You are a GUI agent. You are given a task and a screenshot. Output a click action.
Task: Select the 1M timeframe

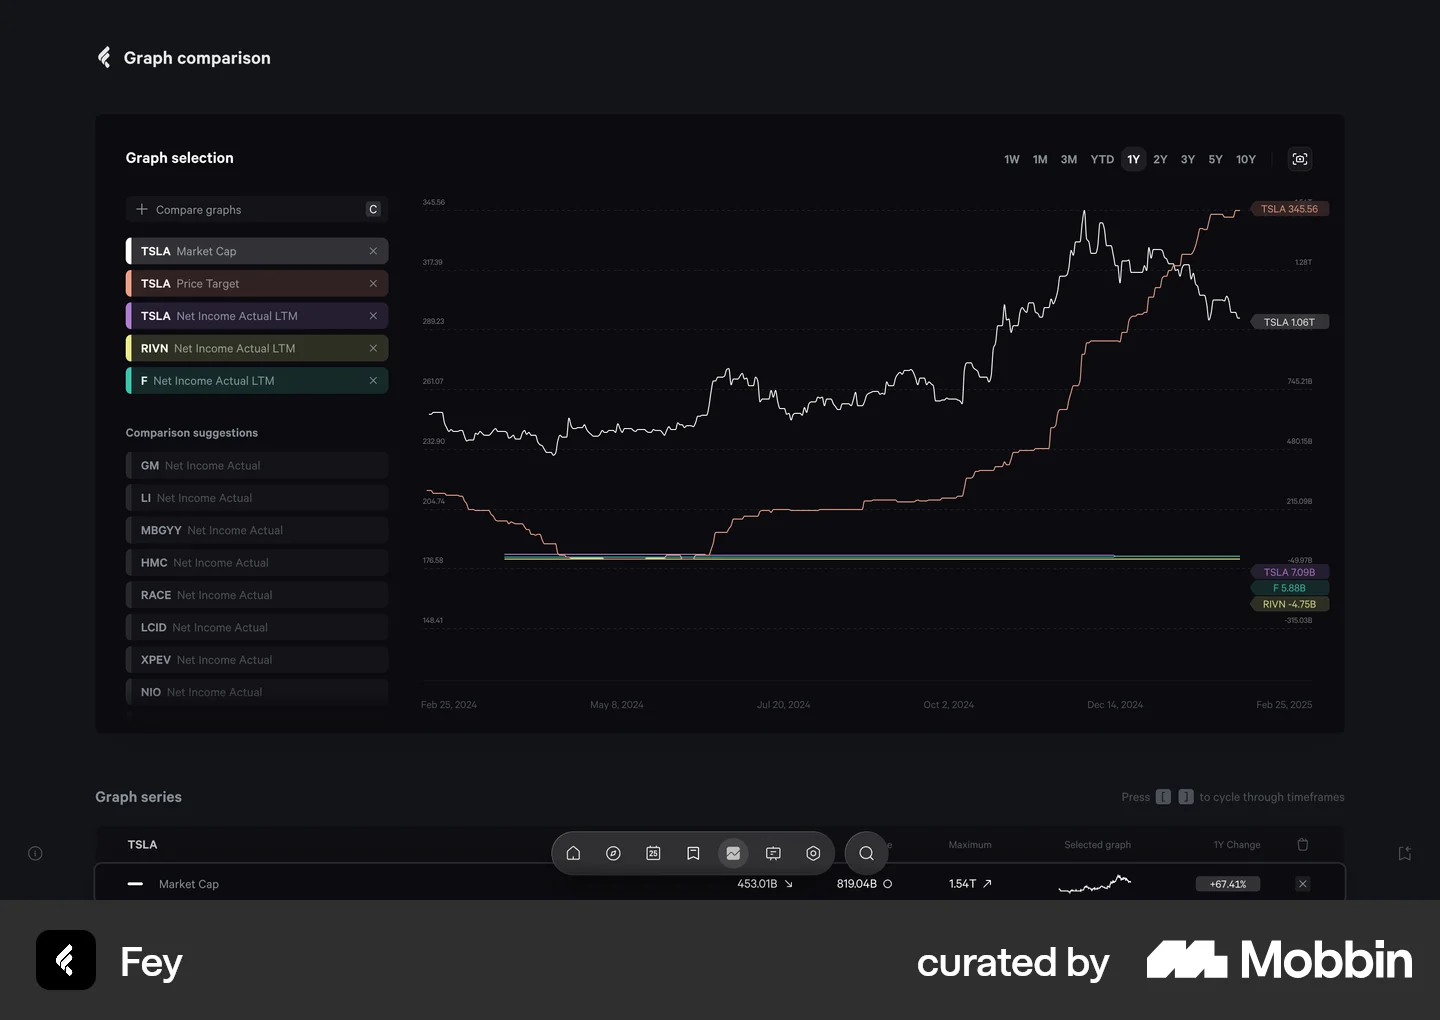pyautogui.click(x=1040, y=159)
